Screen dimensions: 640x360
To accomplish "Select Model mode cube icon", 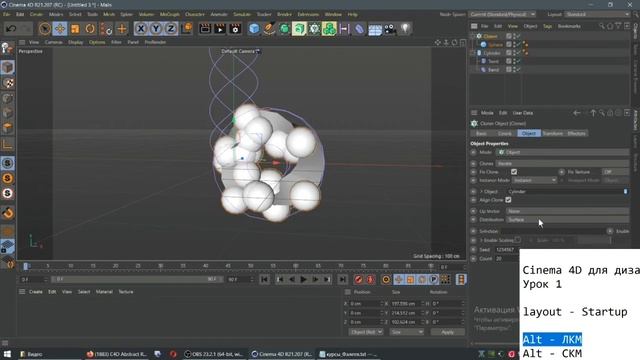I will (7, 67).
